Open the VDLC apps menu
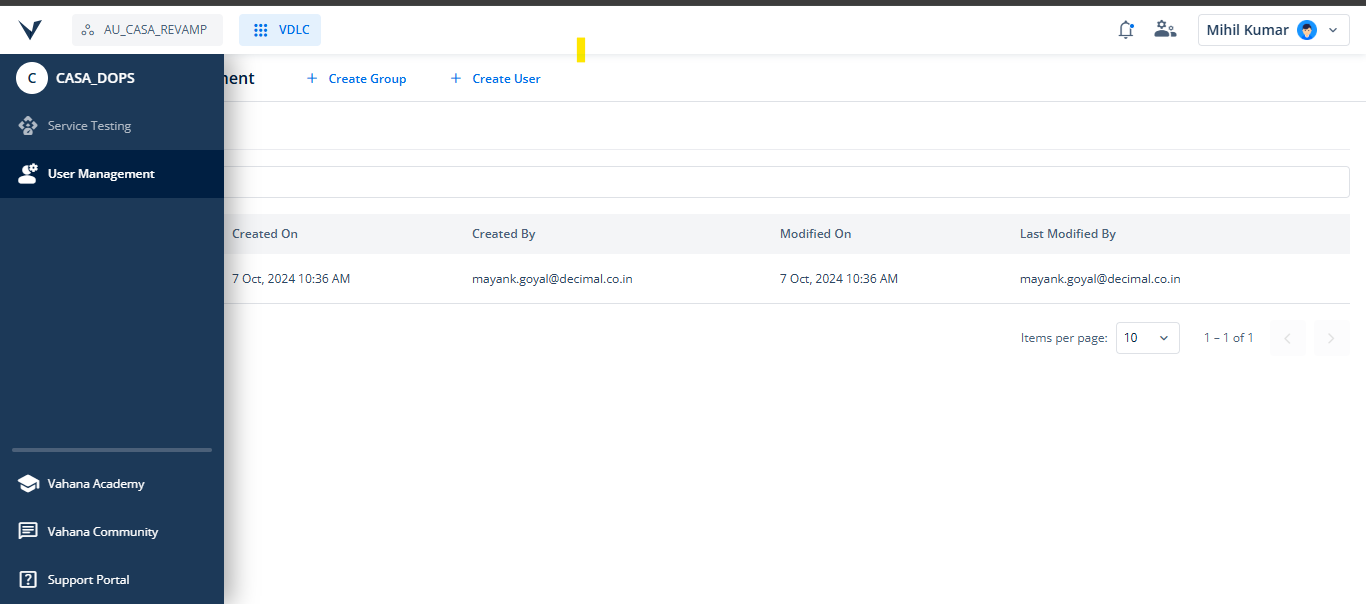 tap(280, 30)
